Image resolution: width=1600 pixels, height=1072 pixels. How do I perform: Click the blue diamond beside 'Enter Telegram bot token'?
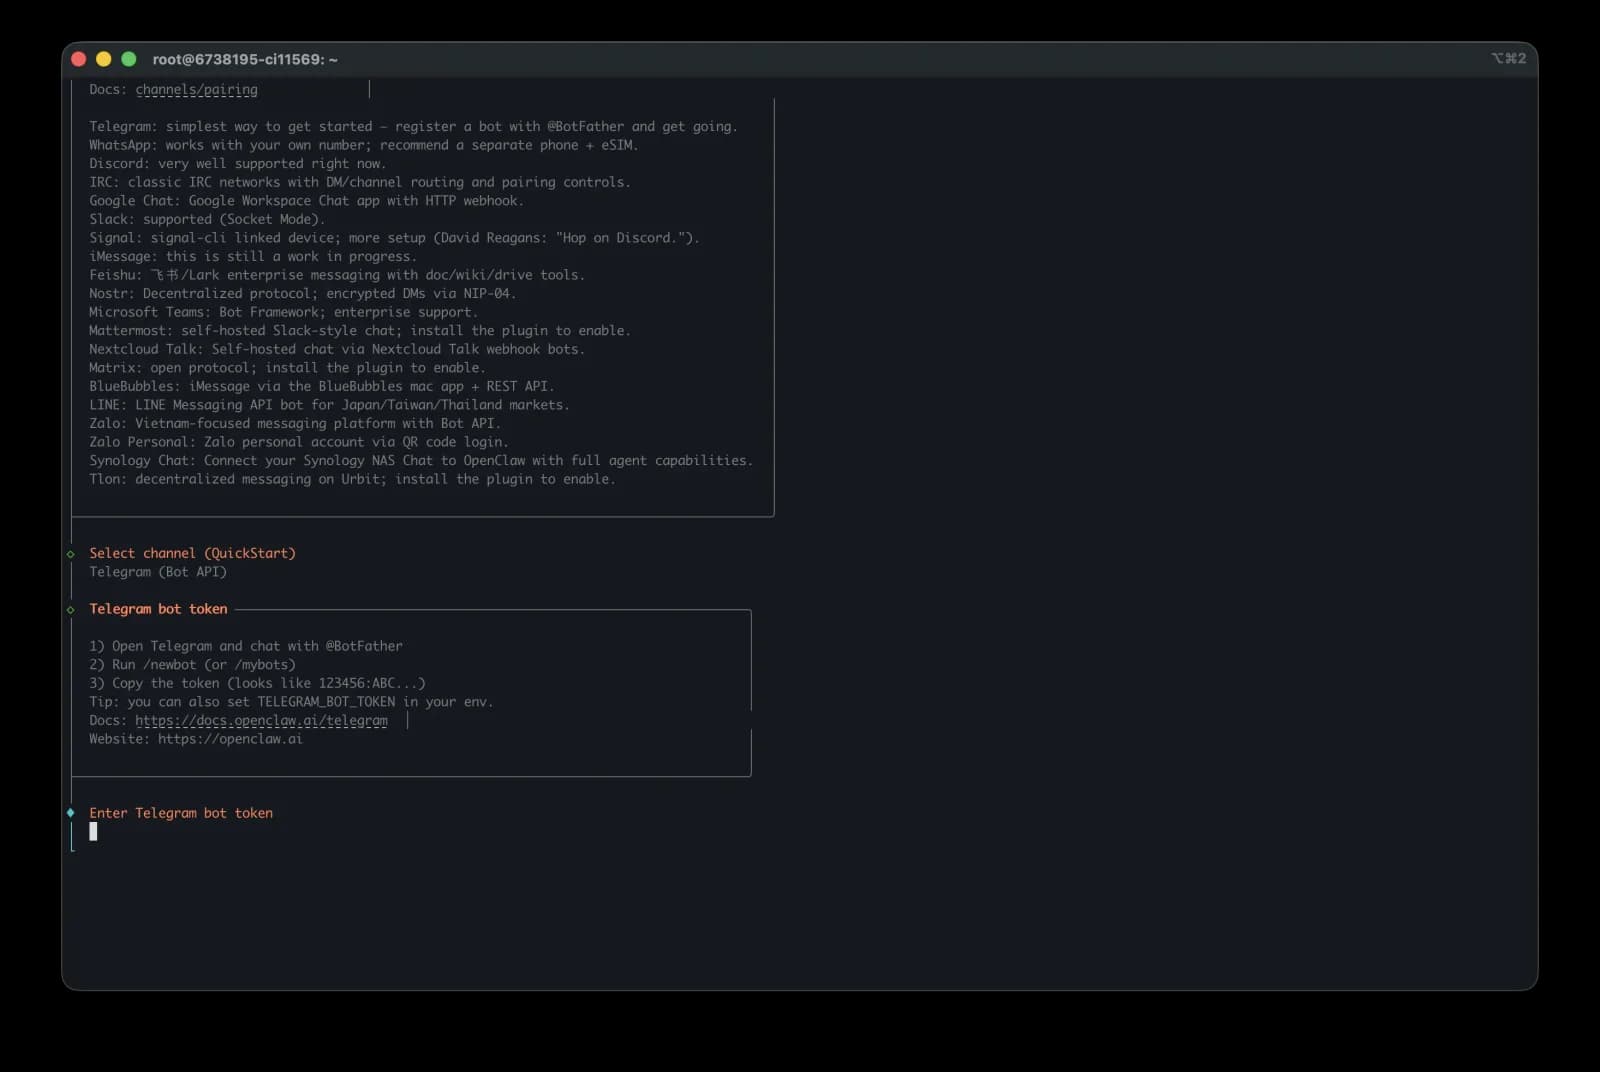[71, 813]
